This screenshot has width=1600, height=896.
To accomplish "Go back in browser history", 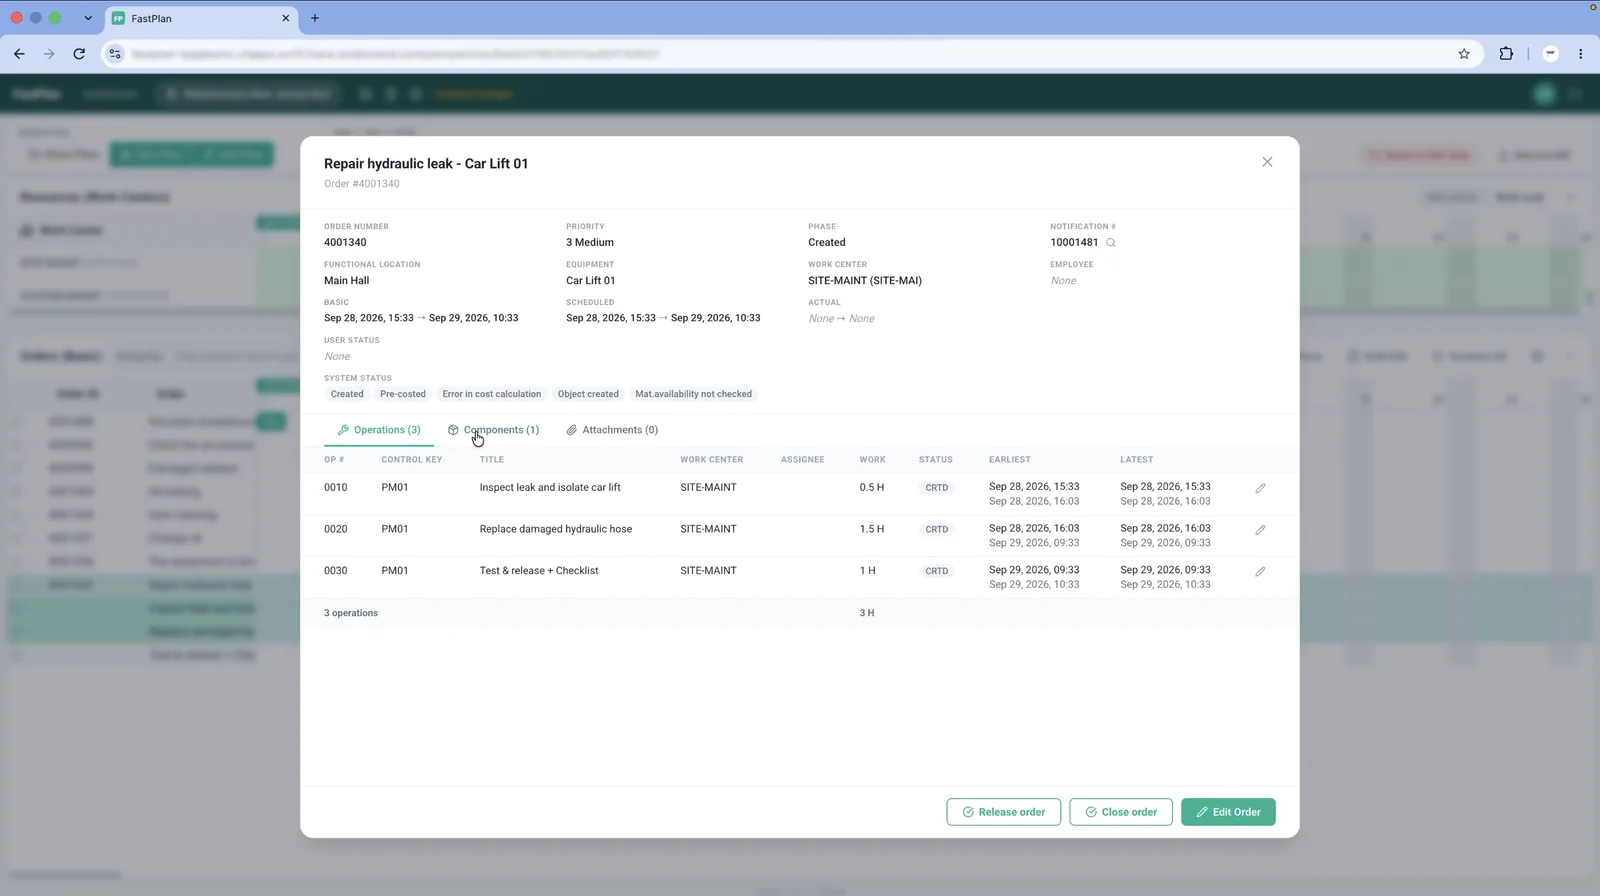I will click(x=20, y=54).
